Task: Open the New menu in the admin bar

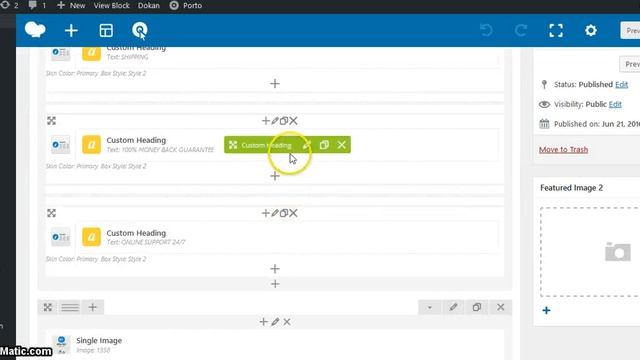Action: pyautogui.click(x=71, y=5)
